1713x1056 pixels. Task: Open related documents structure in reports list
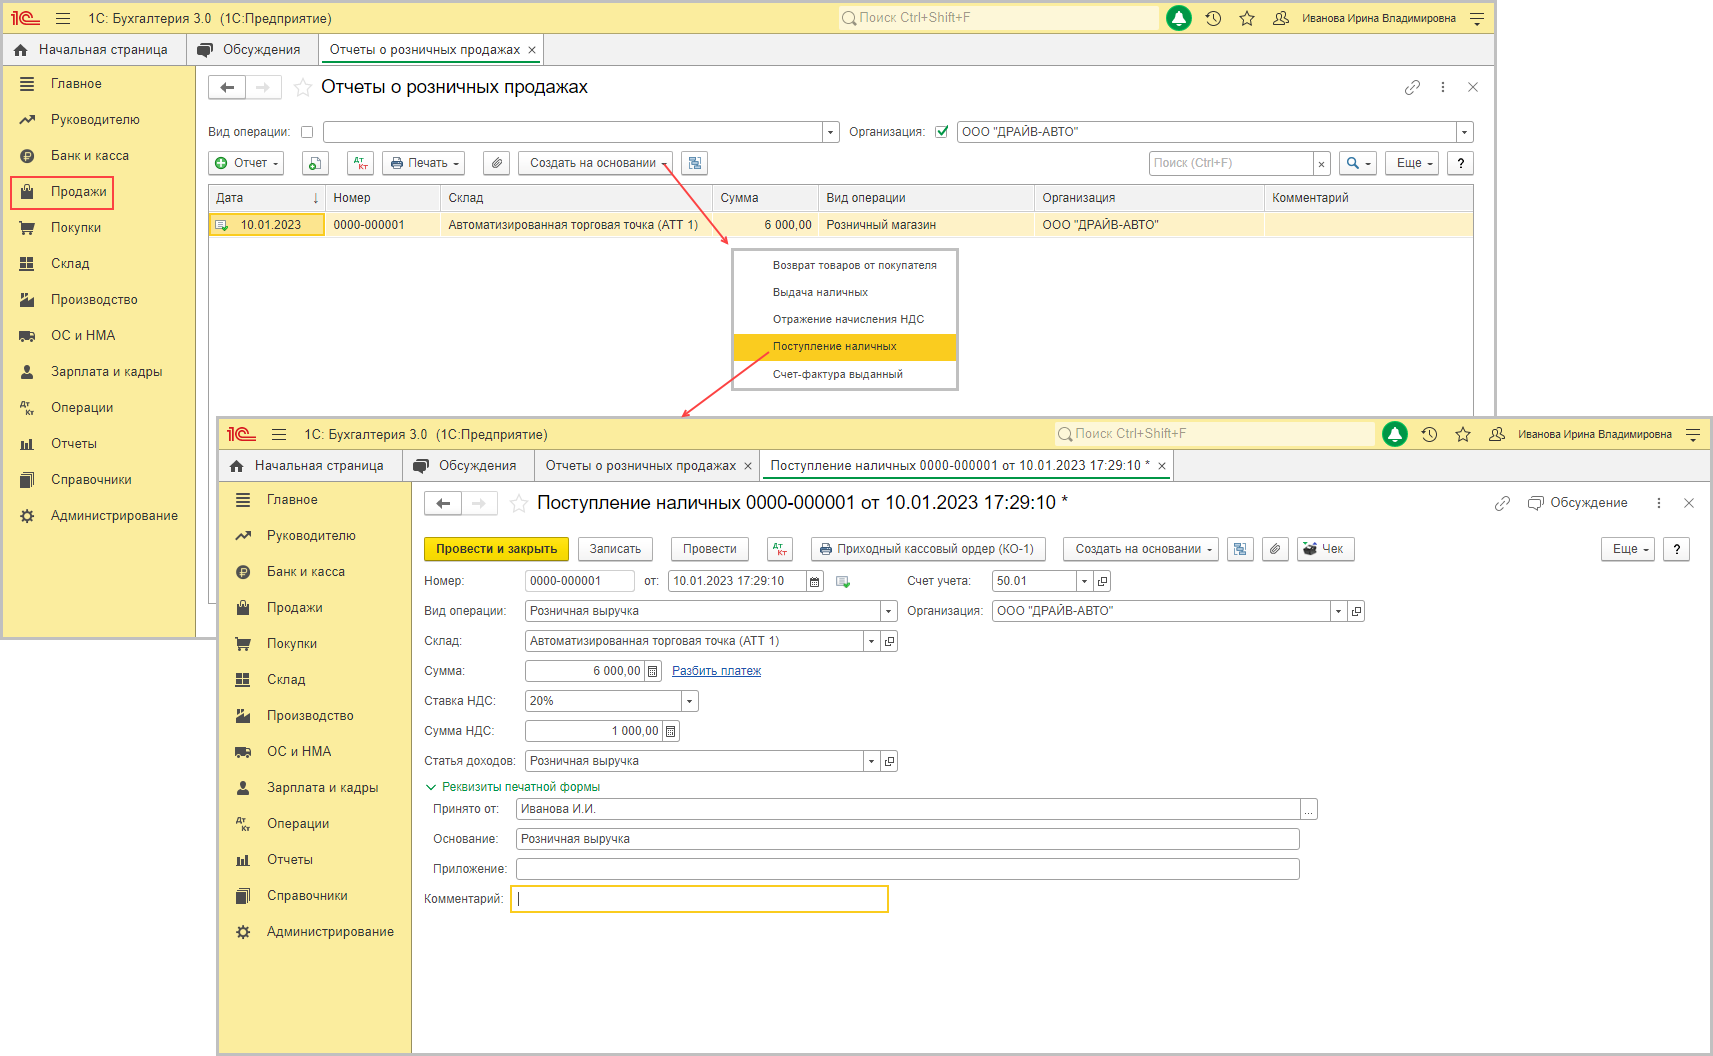[x=695, y=163]
